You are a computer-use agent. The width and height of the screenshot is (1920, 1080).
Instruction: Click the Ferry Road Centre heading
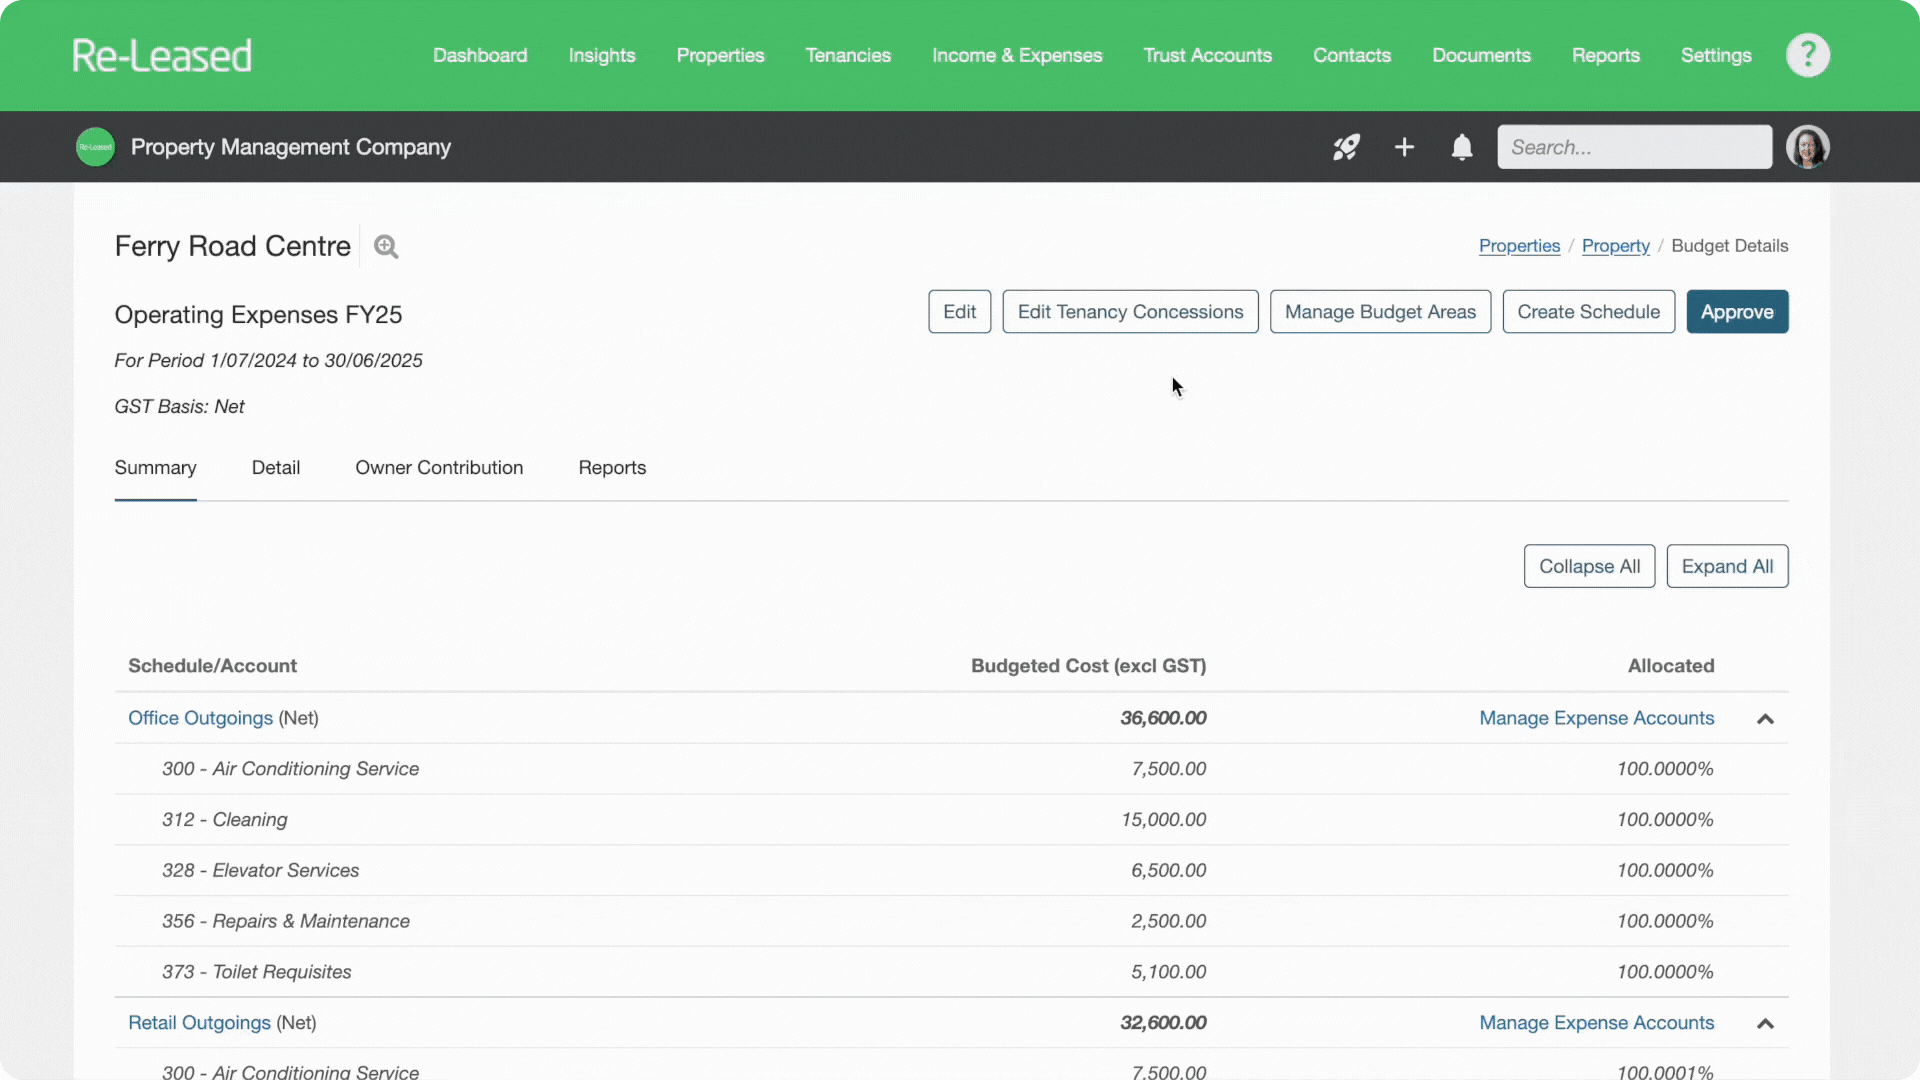(232, 246)
